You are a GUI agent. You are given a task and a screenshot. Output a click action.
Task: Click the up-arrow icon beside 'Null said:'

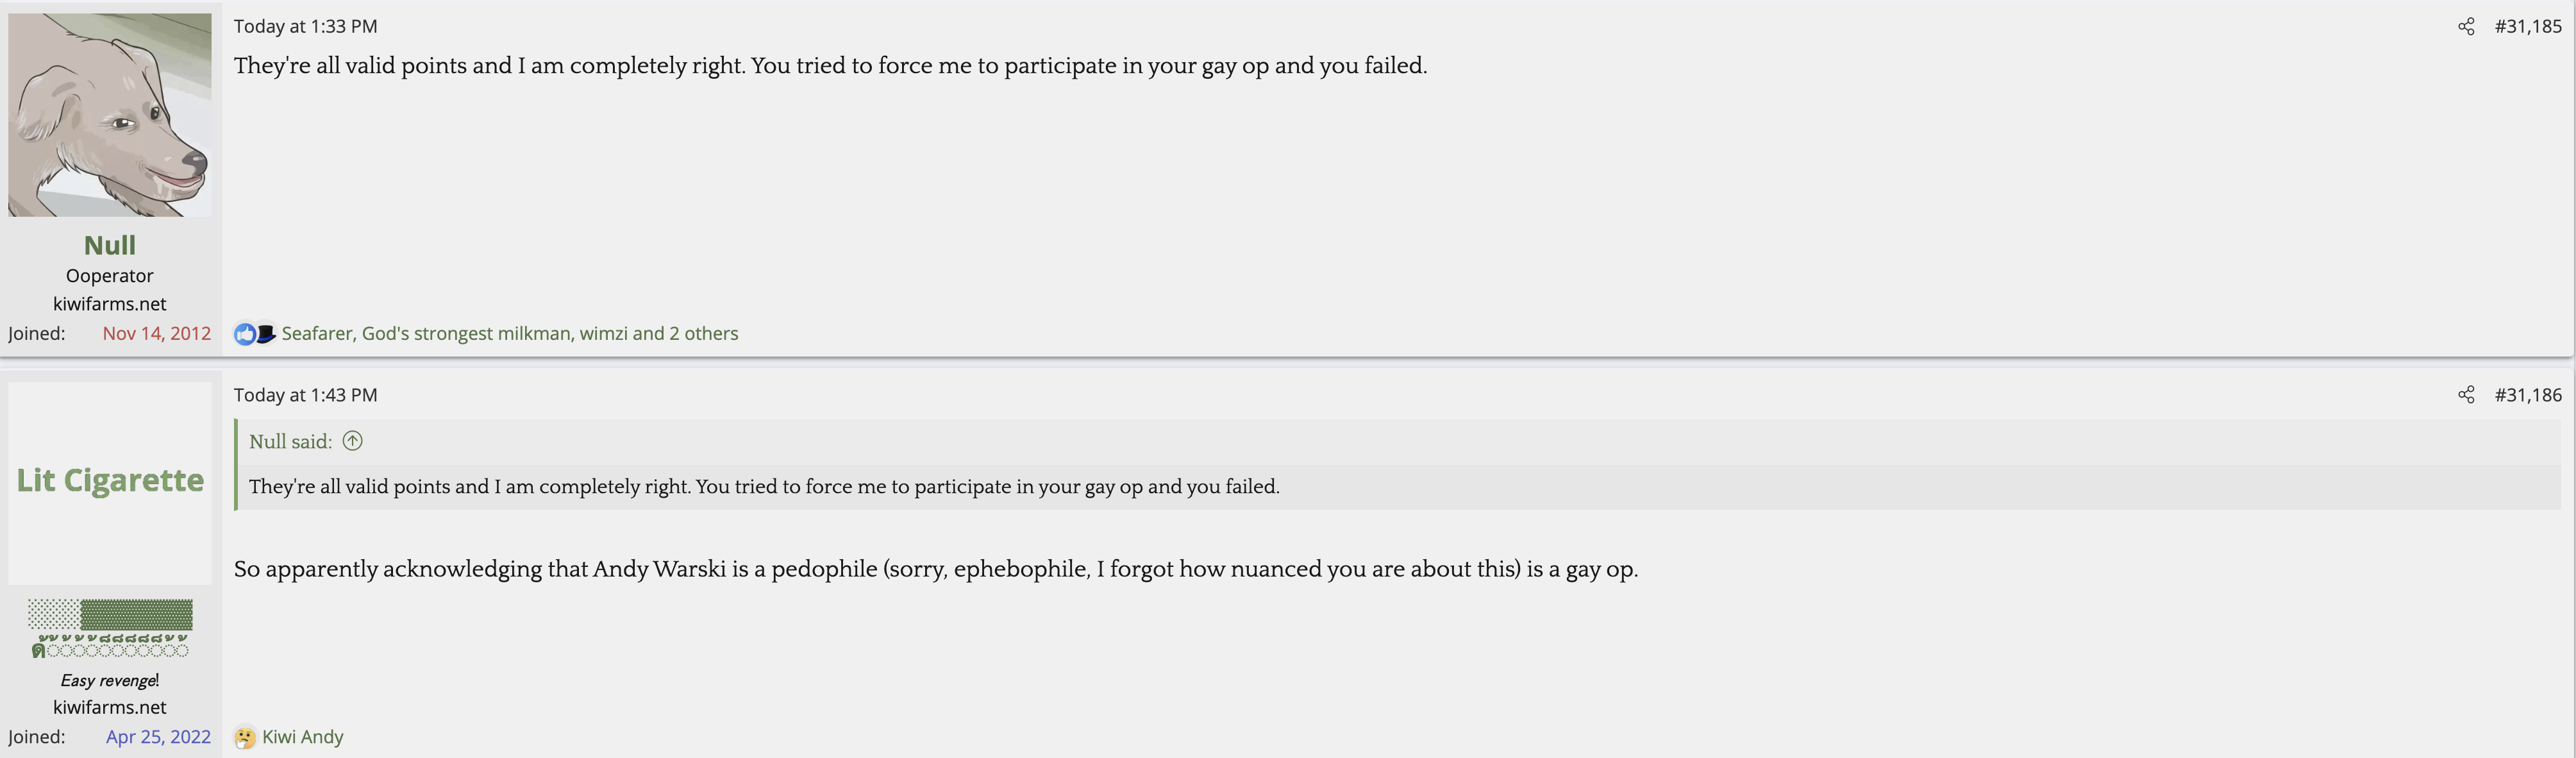point(352,441)
